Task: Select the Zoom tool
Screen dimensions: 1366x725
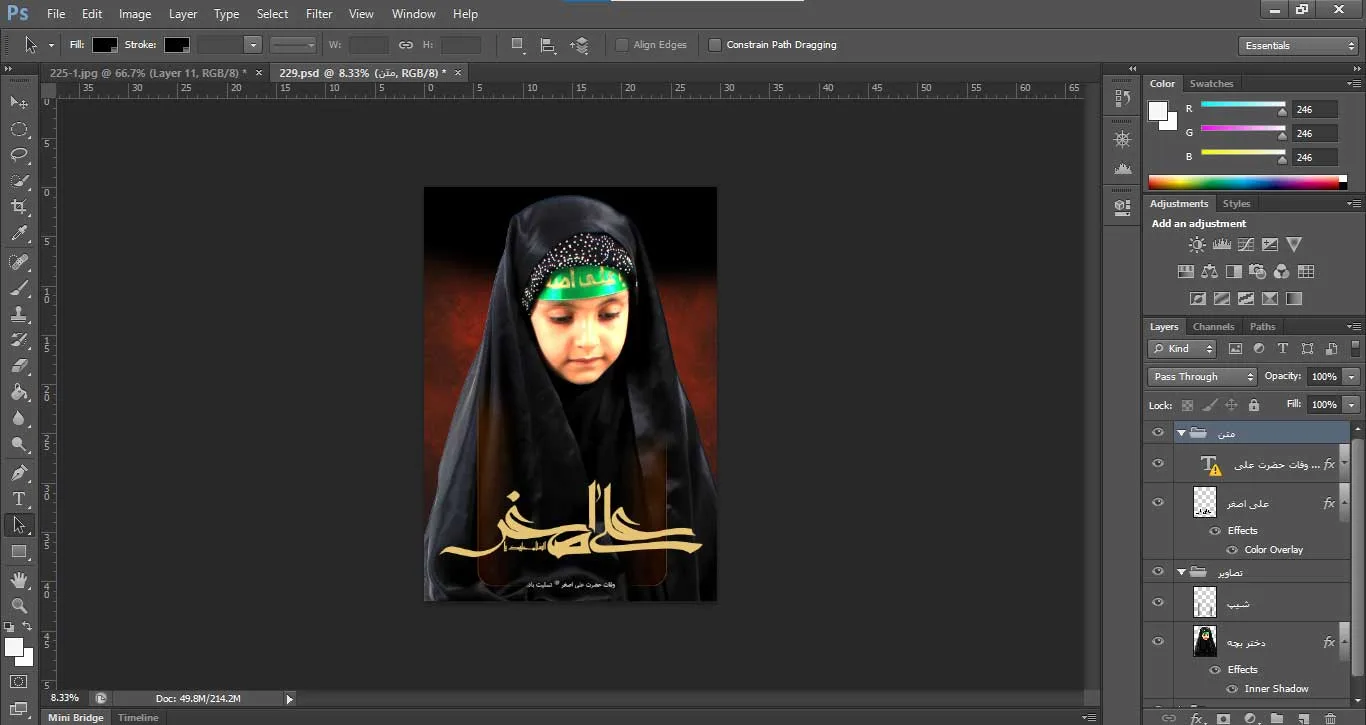Action: click(19, 605)
